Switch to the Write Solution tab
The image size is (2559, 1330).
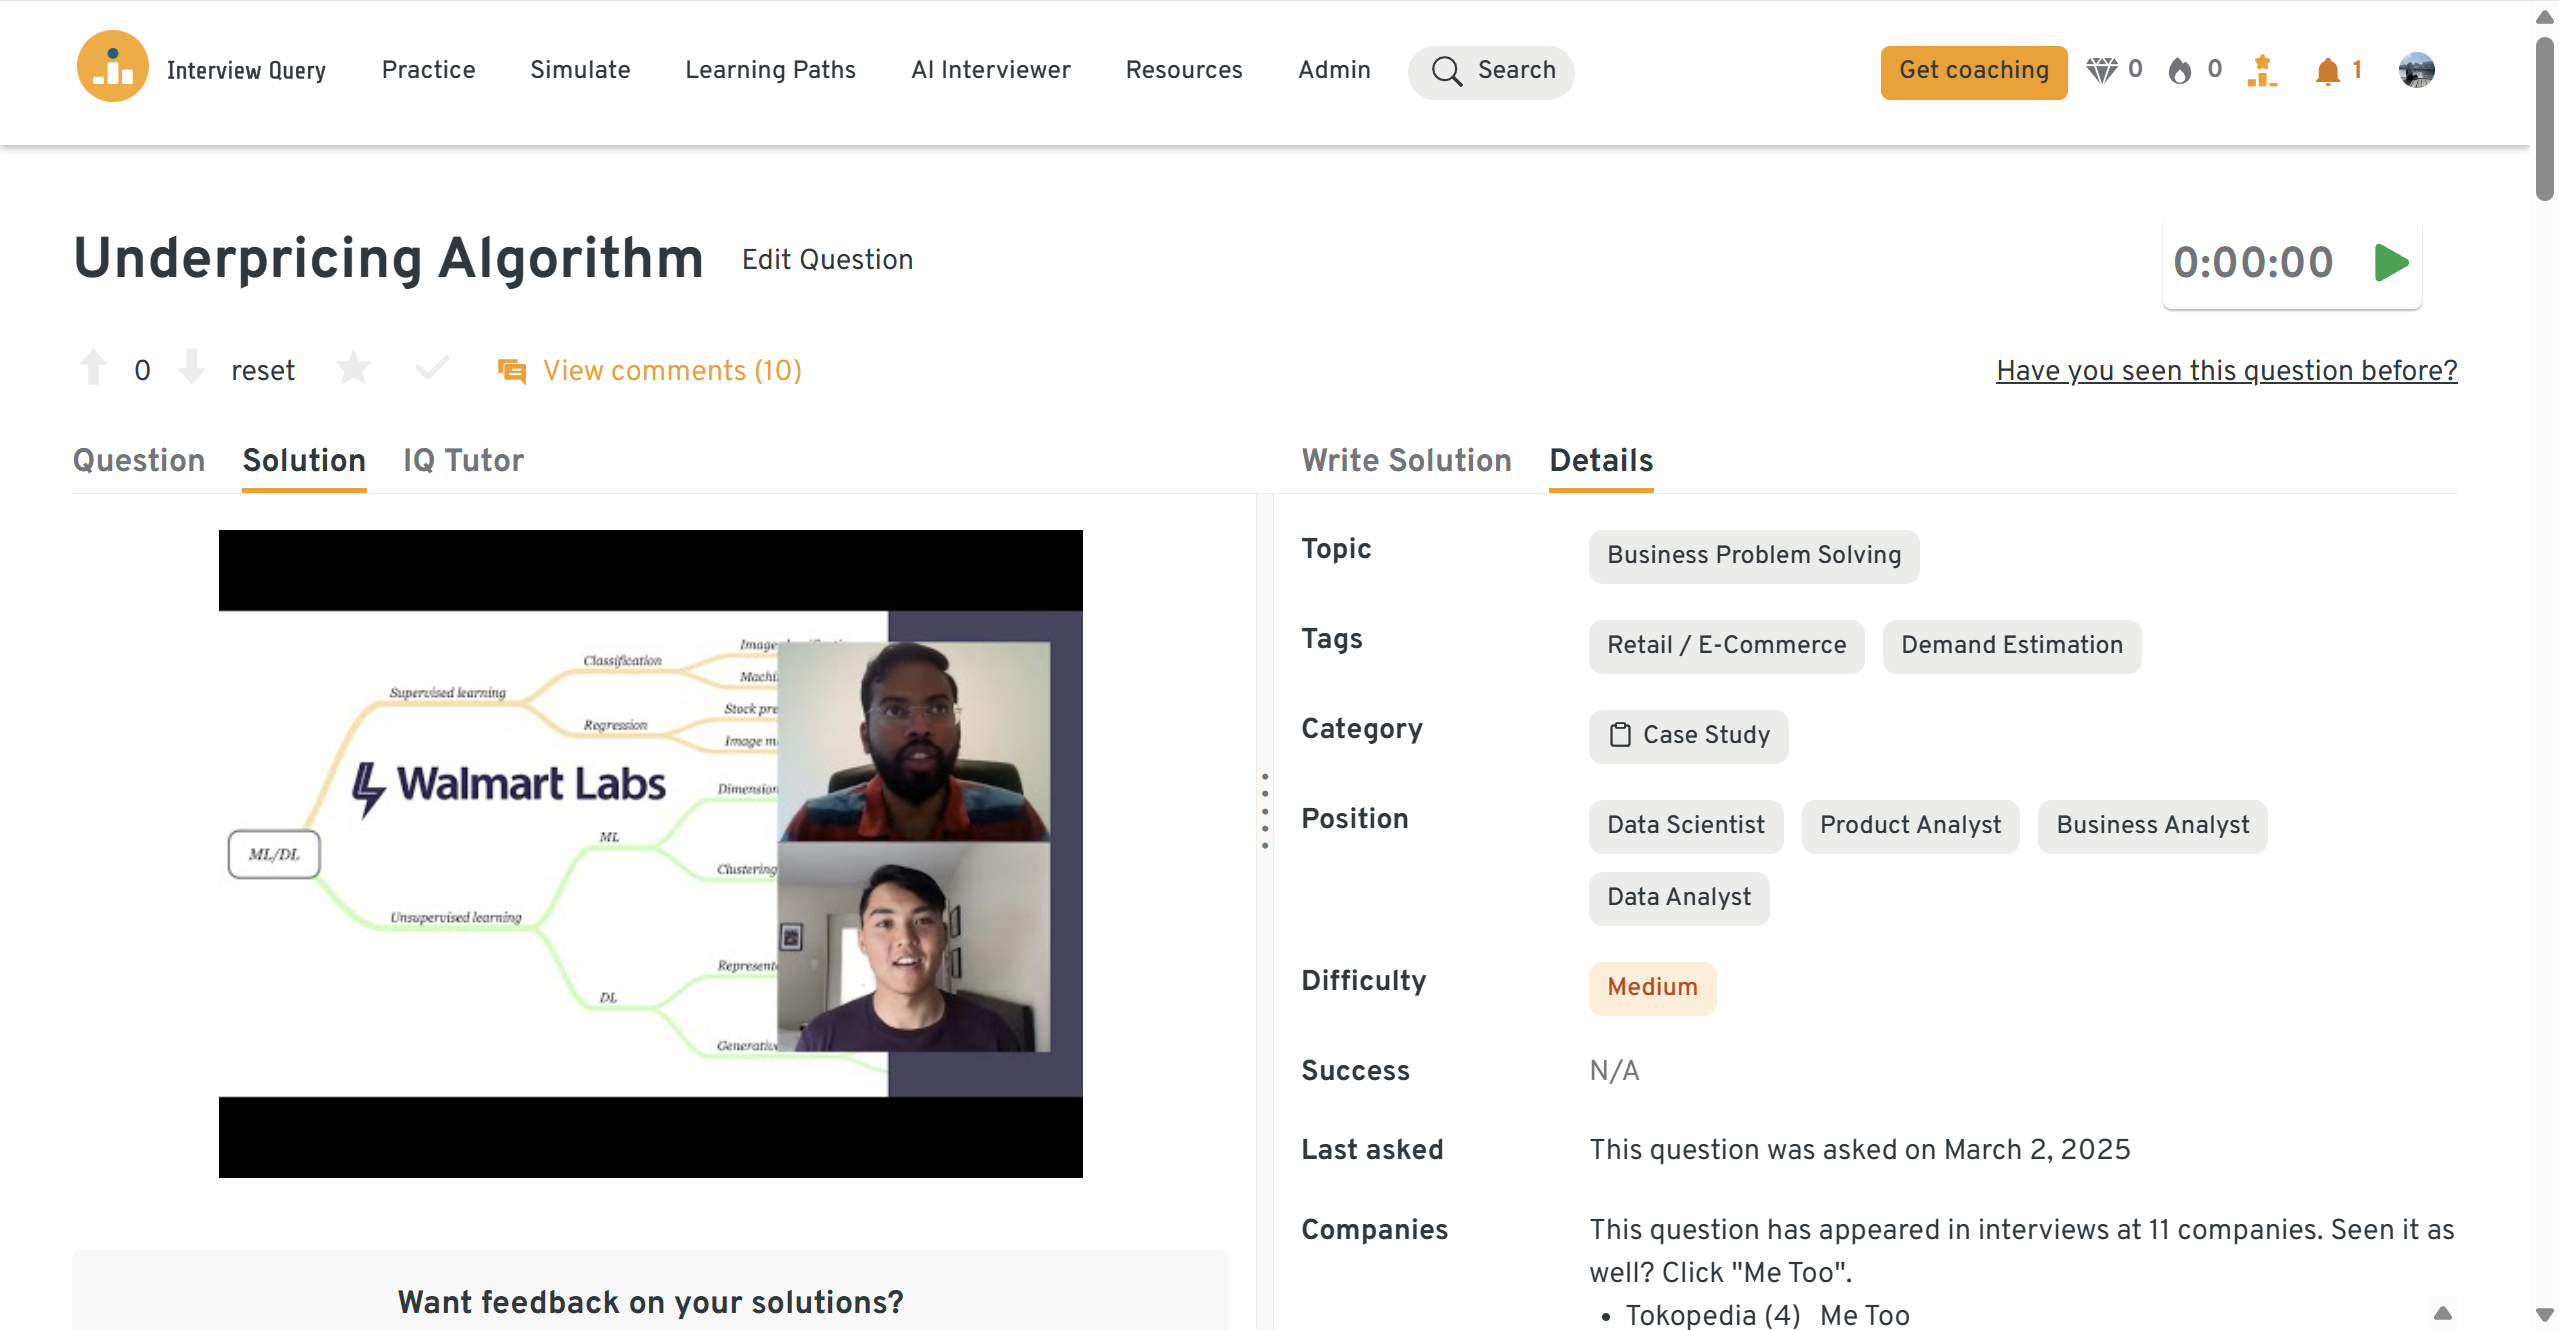pyautogui.click(x=1406, y=460)
